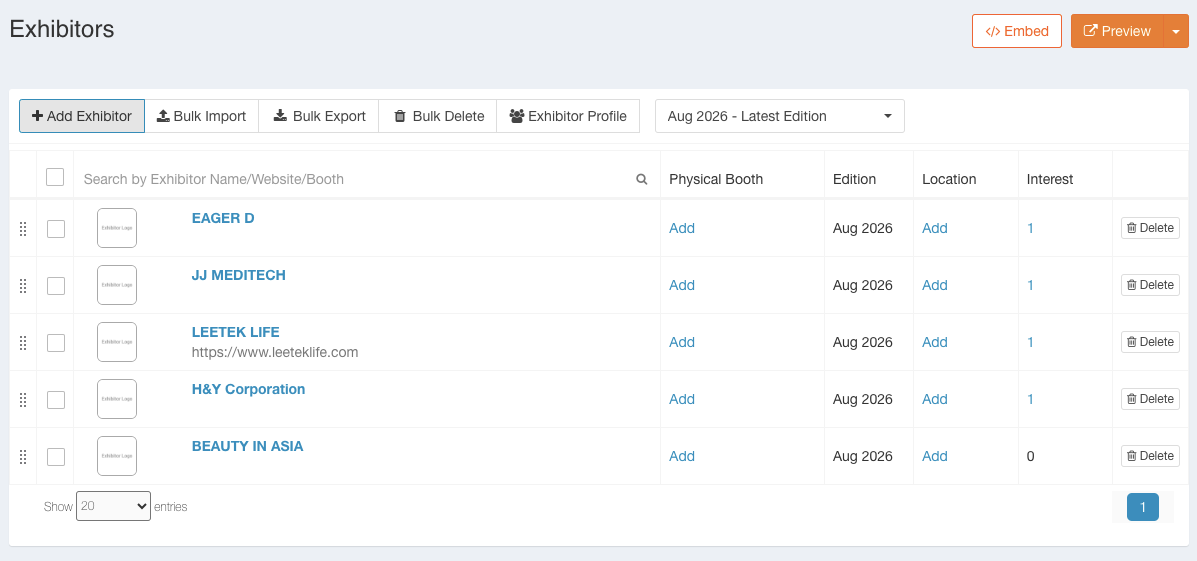Click the drag handle for JJ MEDITECH row

(x=23, y=285)
